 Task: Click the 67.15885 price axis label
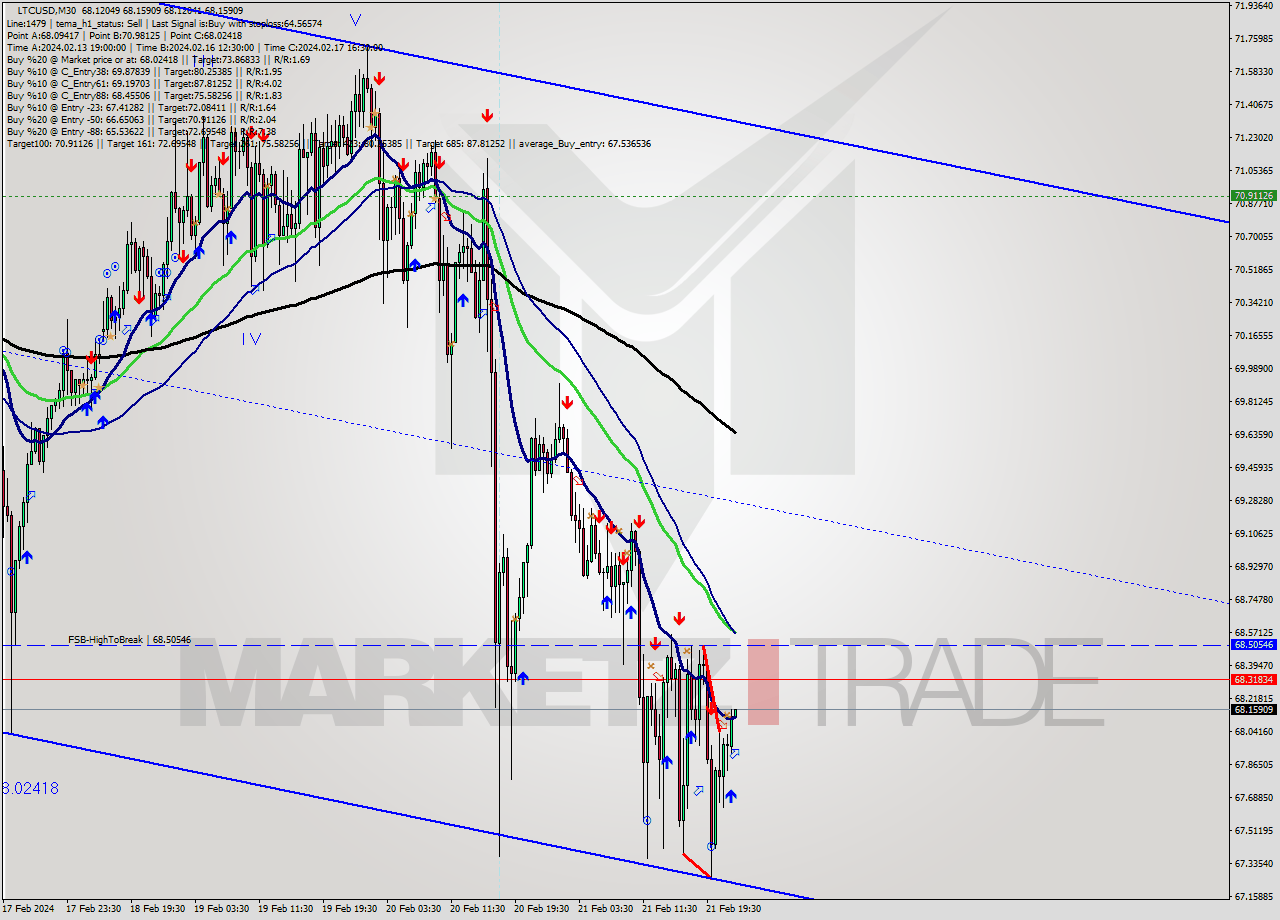click(x=1254, y=896)
